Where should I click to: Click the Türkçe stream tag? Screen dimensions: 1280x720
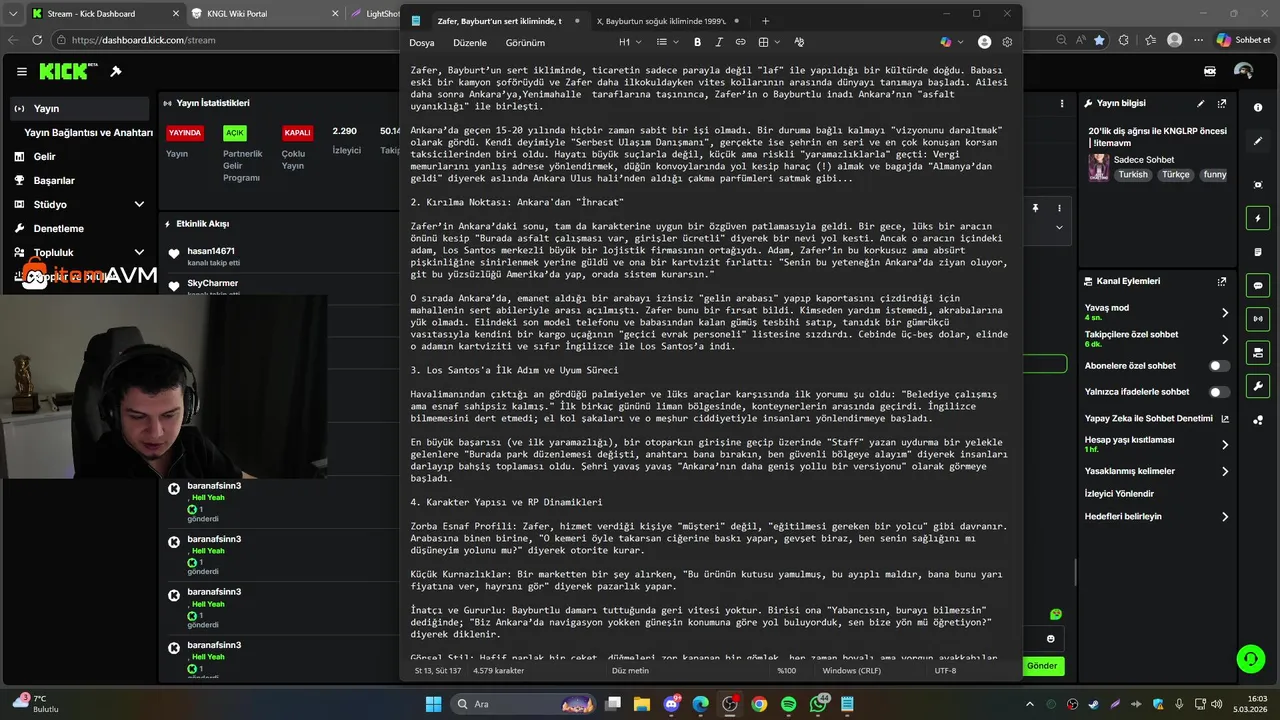coord(1176,174)
